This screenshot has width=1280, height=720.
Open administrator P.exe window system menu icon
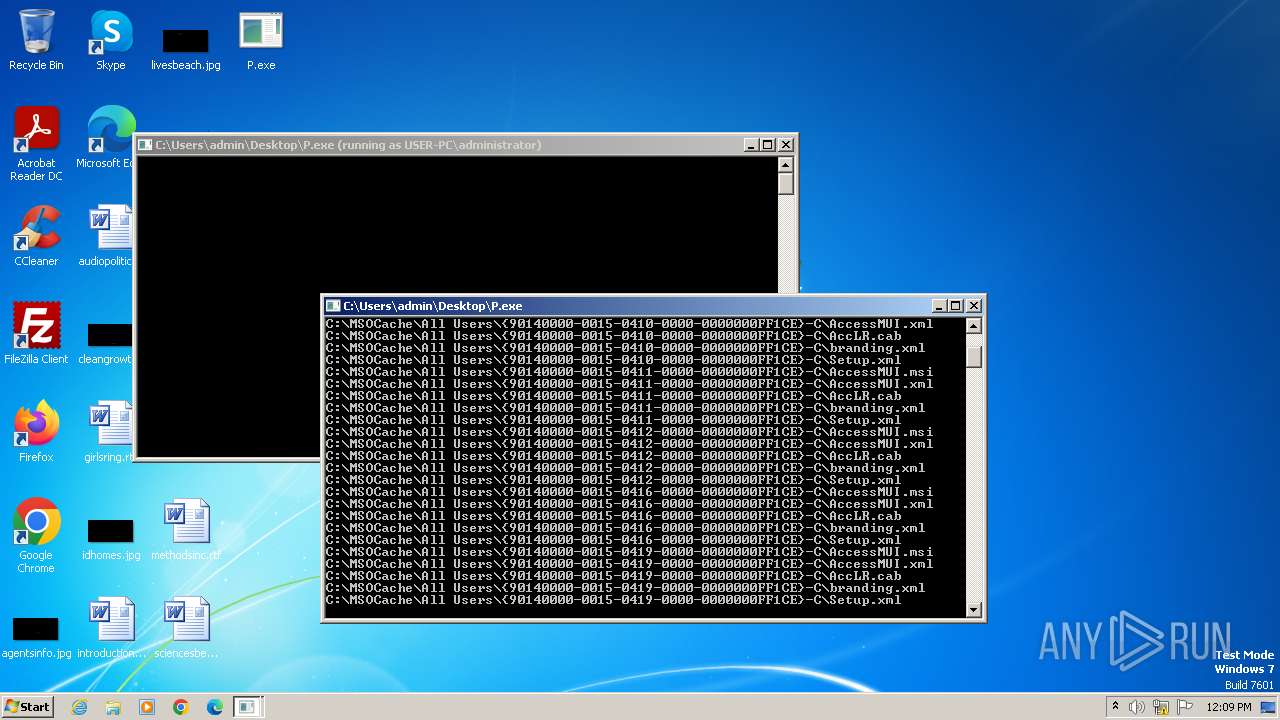point(146,145)
